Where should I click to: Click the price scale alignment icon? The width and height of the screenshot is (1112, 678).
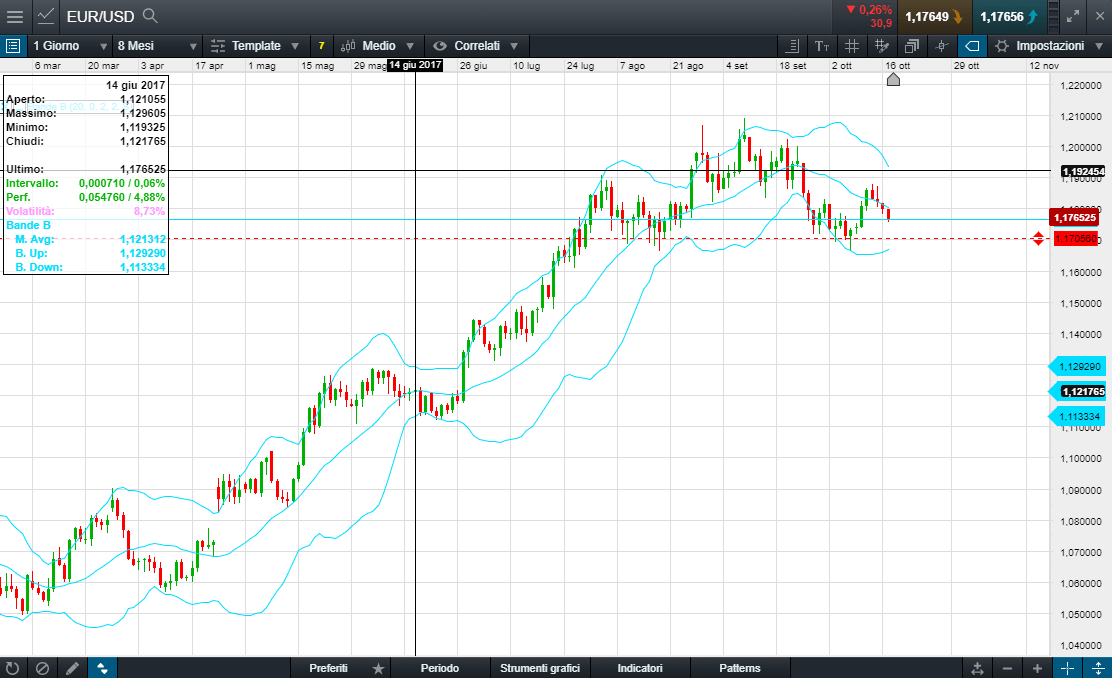coord(793,46)
